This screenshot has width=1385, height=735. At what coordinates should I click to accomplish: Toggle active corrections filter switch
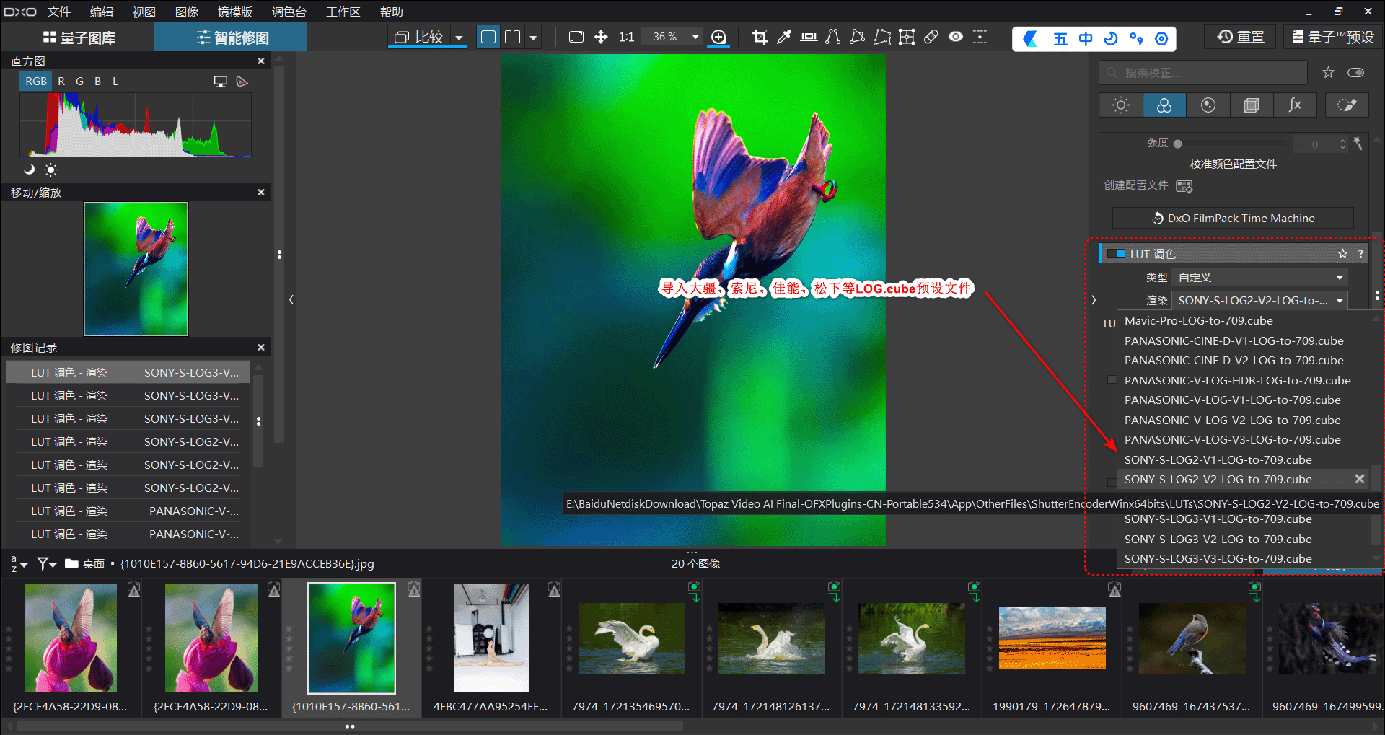(x=1355, y=73)
